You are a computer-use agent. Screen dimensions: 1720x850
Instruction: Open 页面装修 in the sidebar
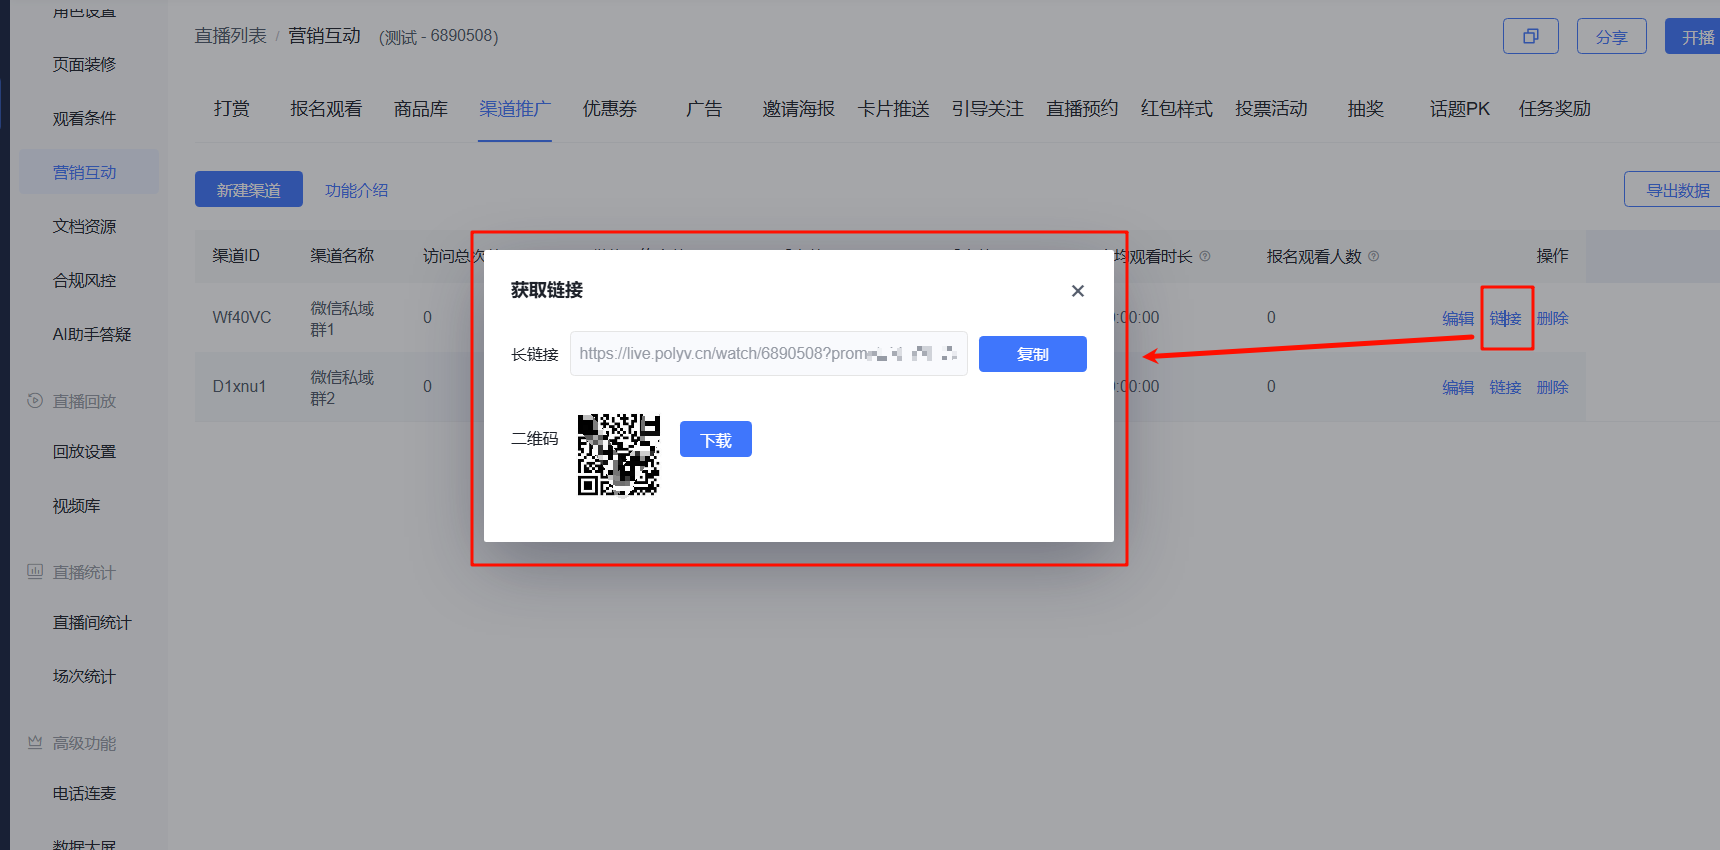pos(85,64)
